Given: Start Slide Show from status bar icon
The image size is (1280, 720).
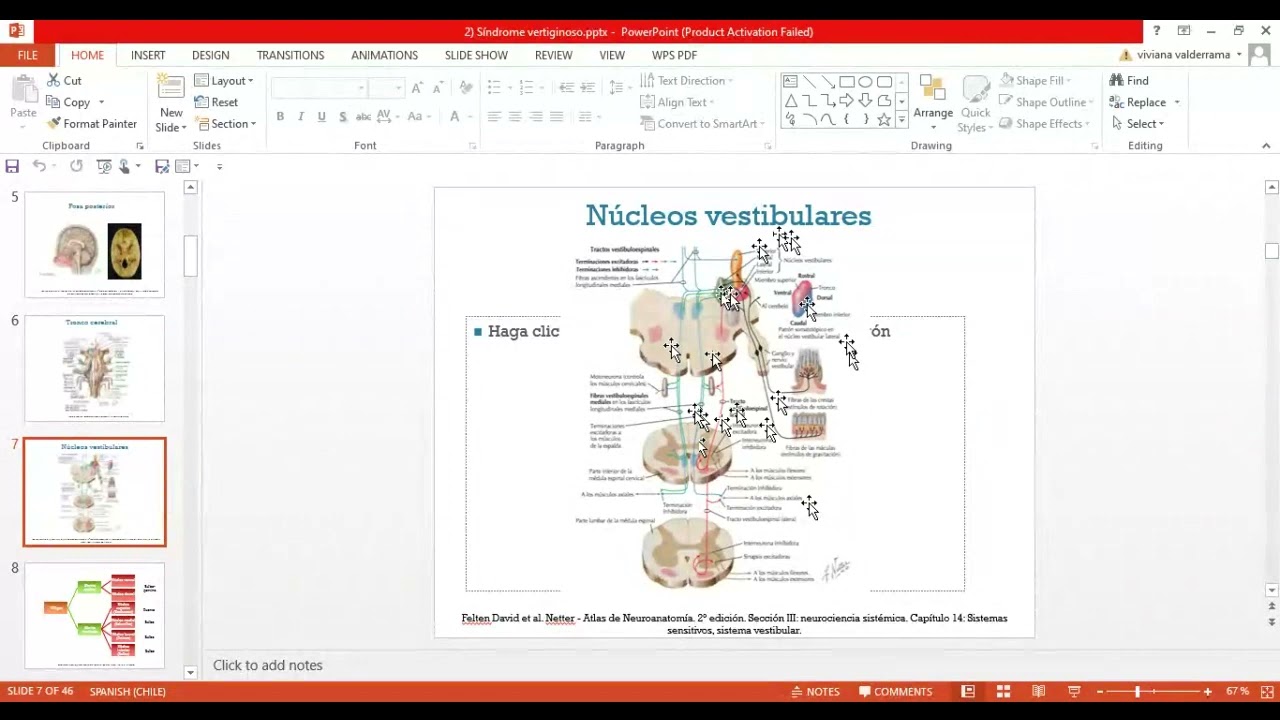Looking at the screenshot, I should [1074, 691].
